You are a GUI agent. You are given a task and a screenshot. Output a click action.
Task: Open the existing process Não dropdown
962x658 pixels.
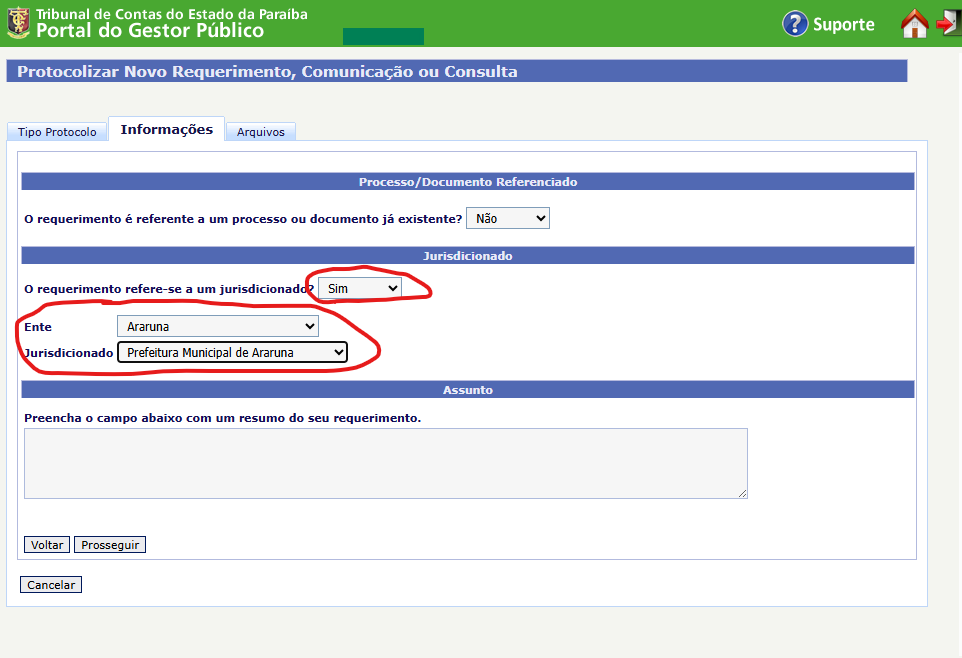508,219
